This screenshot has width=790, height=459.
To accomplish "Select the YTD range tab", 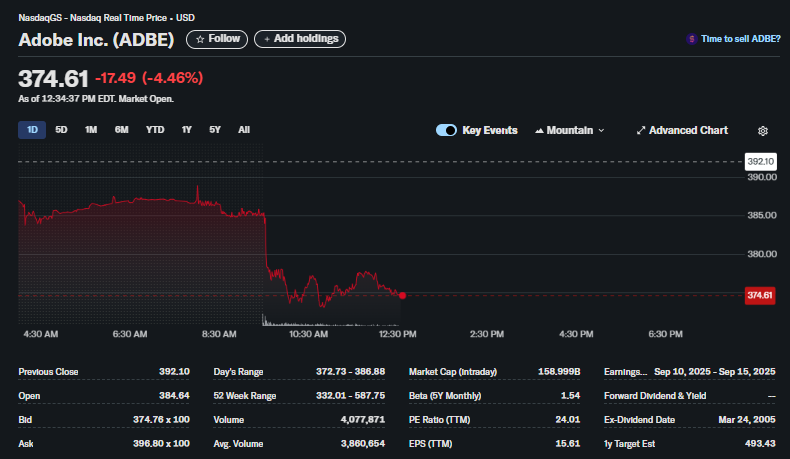I will pos(155,130).
